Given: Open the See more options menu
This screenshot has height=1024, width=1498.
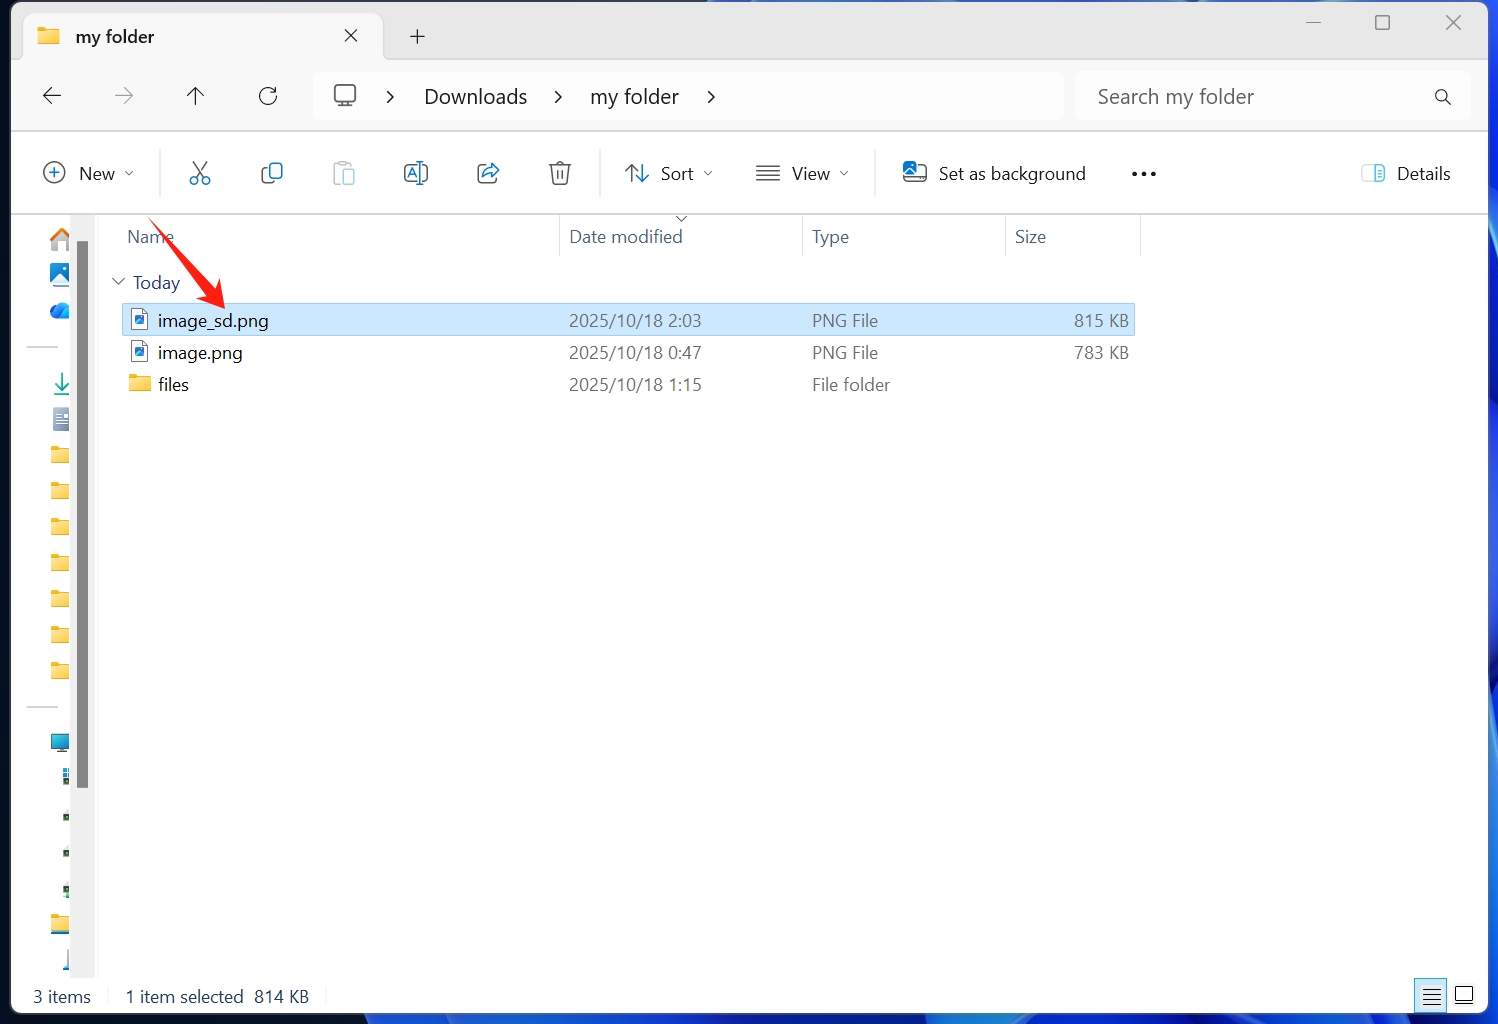Looking at the screenshot, I should (x=1143, y=174).
